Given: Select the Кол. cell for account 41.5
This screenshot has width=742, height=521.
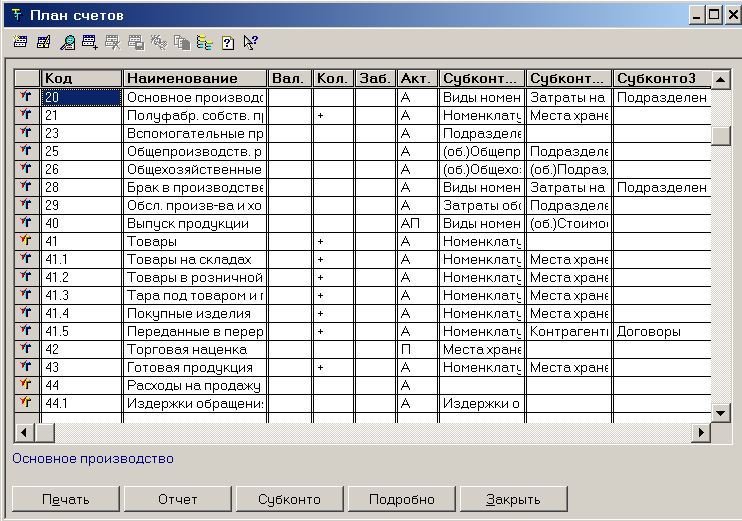Looking at the screenshot, I should (x=333, y=331).
